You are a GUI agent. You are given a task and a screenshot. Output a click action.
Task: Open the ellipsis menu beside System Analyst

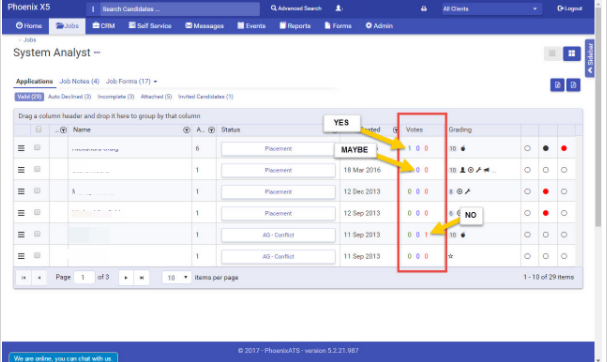[97, 52]
